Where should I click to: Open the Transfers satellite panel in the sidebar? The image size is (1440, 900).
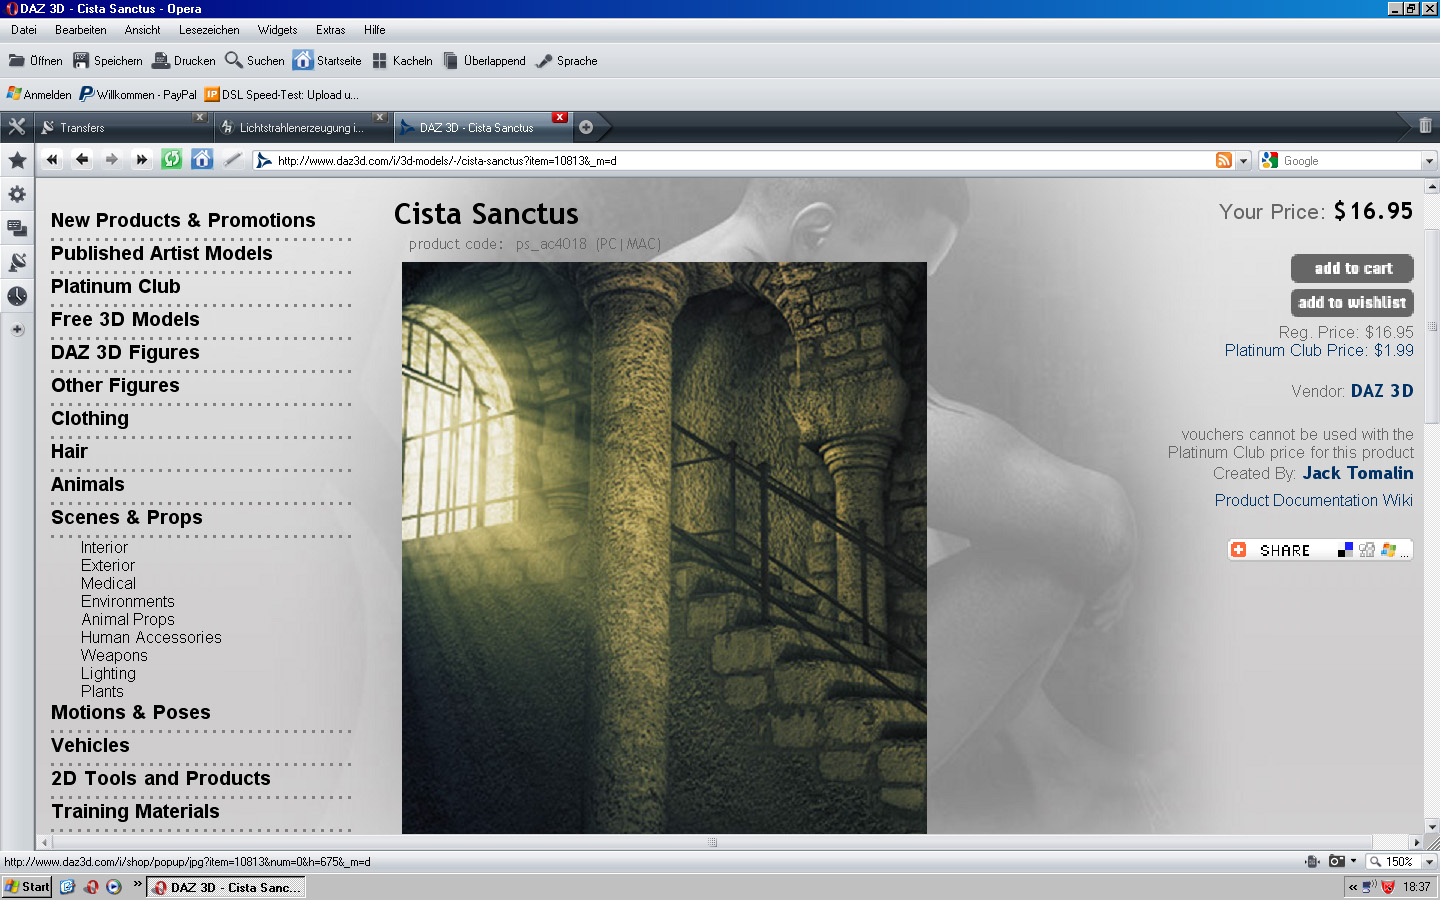pos(17,262)
